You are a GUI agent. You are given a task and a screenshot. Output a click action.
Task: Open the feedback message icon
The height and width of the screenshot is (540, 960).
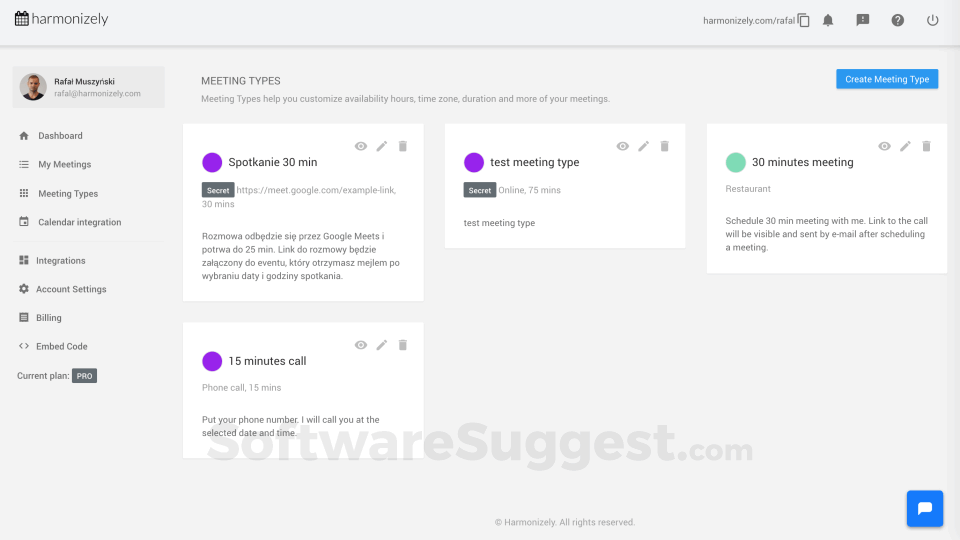tap(863, 20)
